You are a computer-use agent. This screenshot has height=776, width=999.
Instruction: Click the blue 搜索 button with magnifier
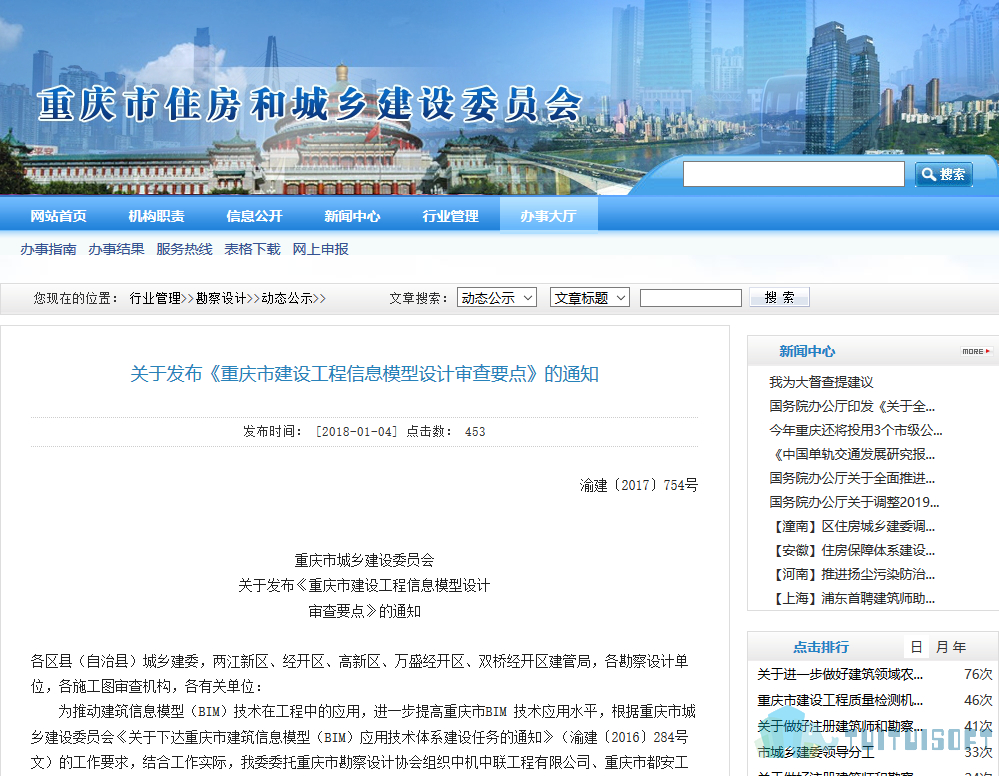(944, 174)
